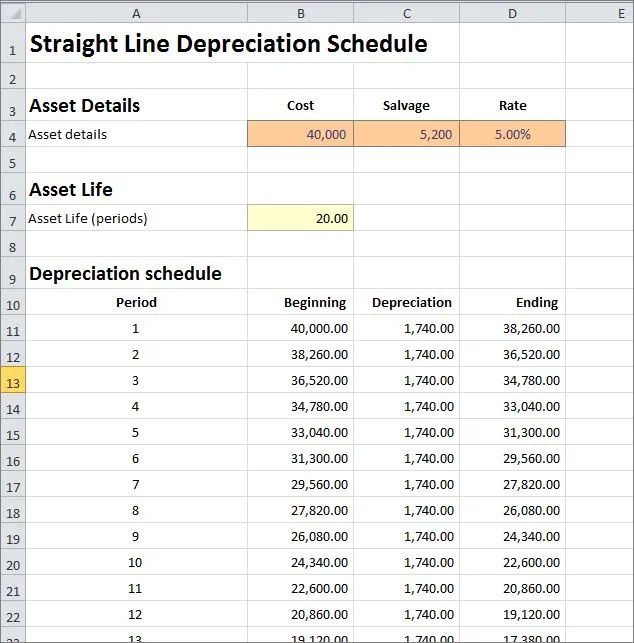Screen dimensions: 634x643
Task: Select row 4 header
Action: (13, 134)
